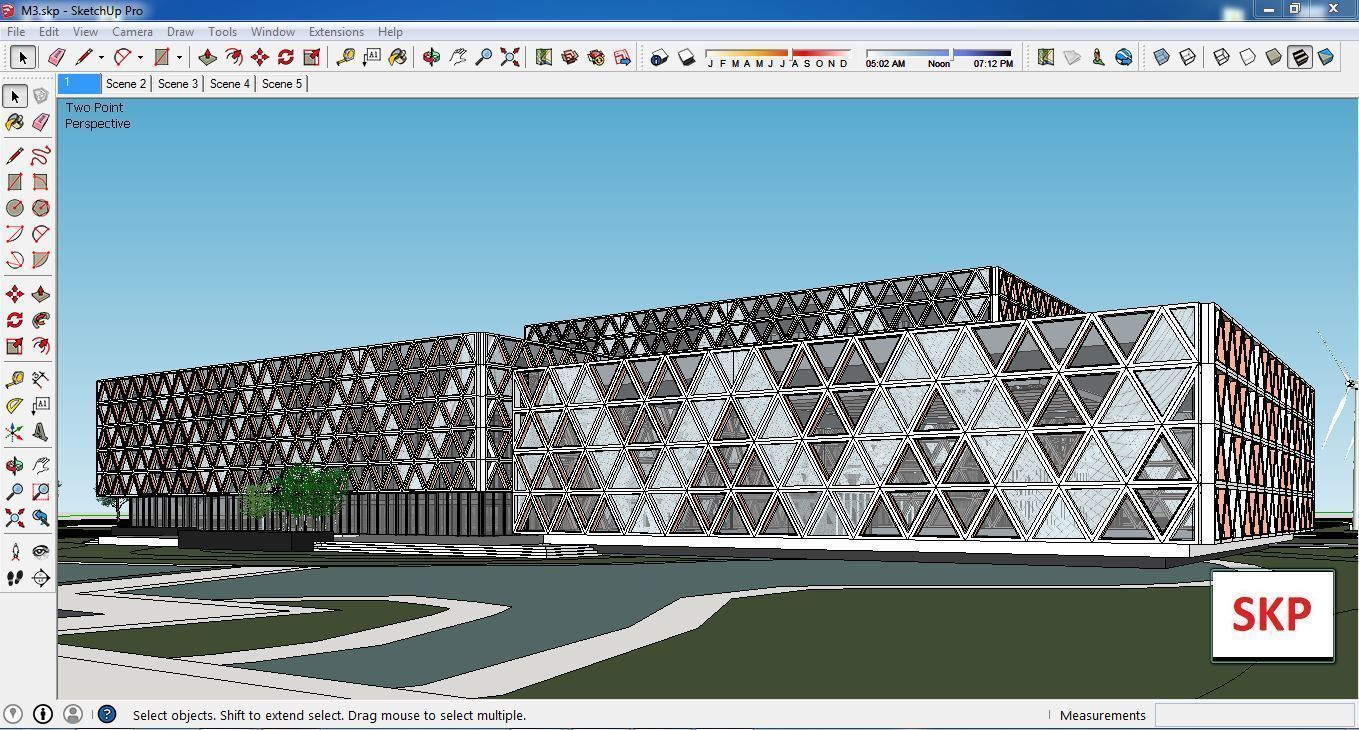Open the Draw menu
This screenshot has width=1359, height=730.
(180, 32)
